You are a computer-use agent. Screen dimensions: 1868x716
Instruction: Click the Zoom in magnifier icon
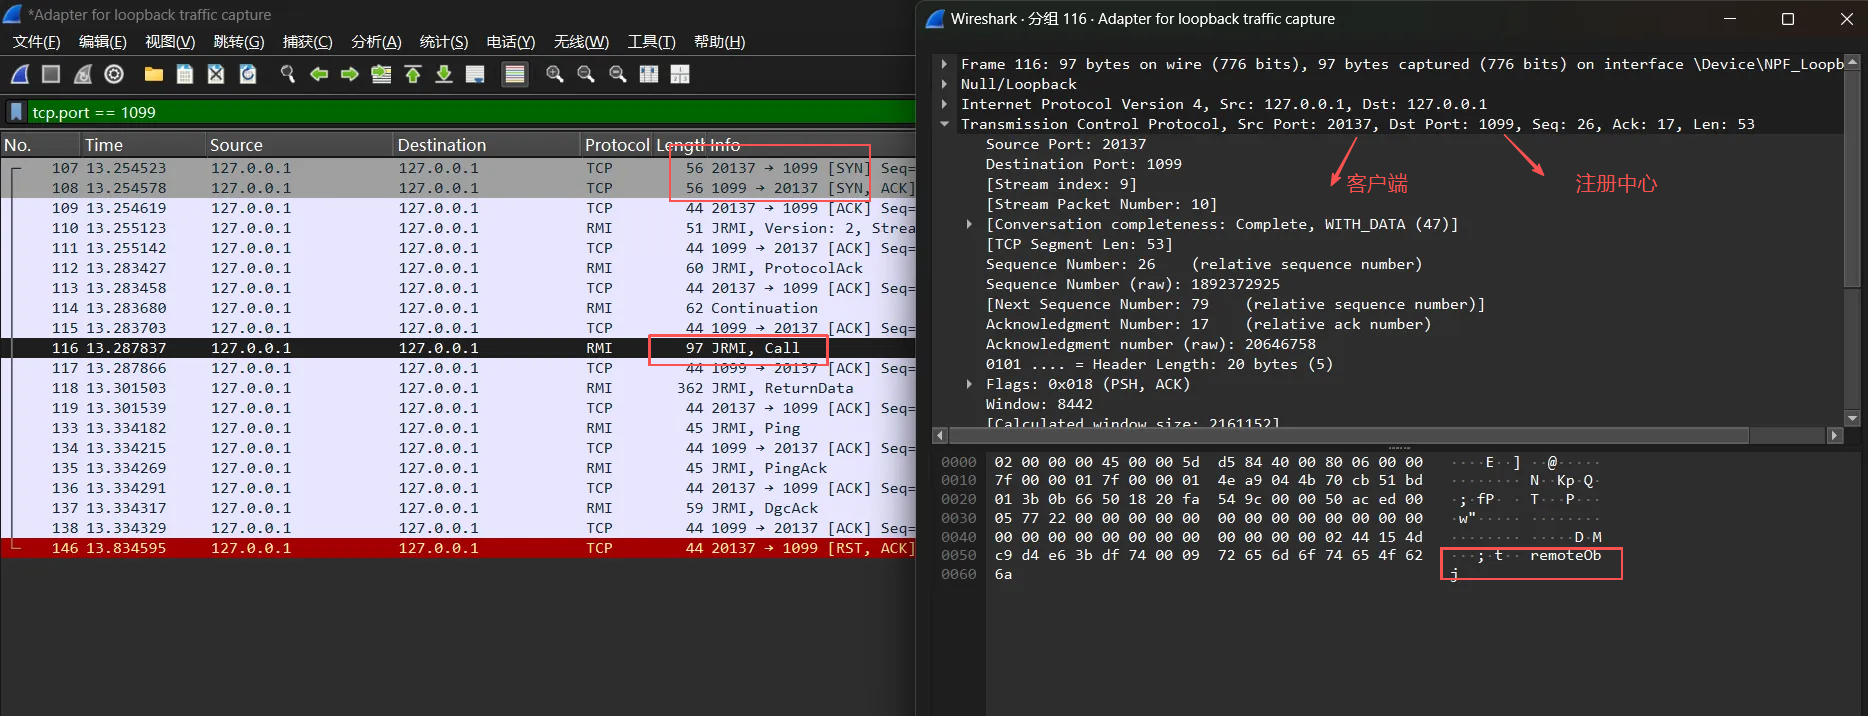554,74
